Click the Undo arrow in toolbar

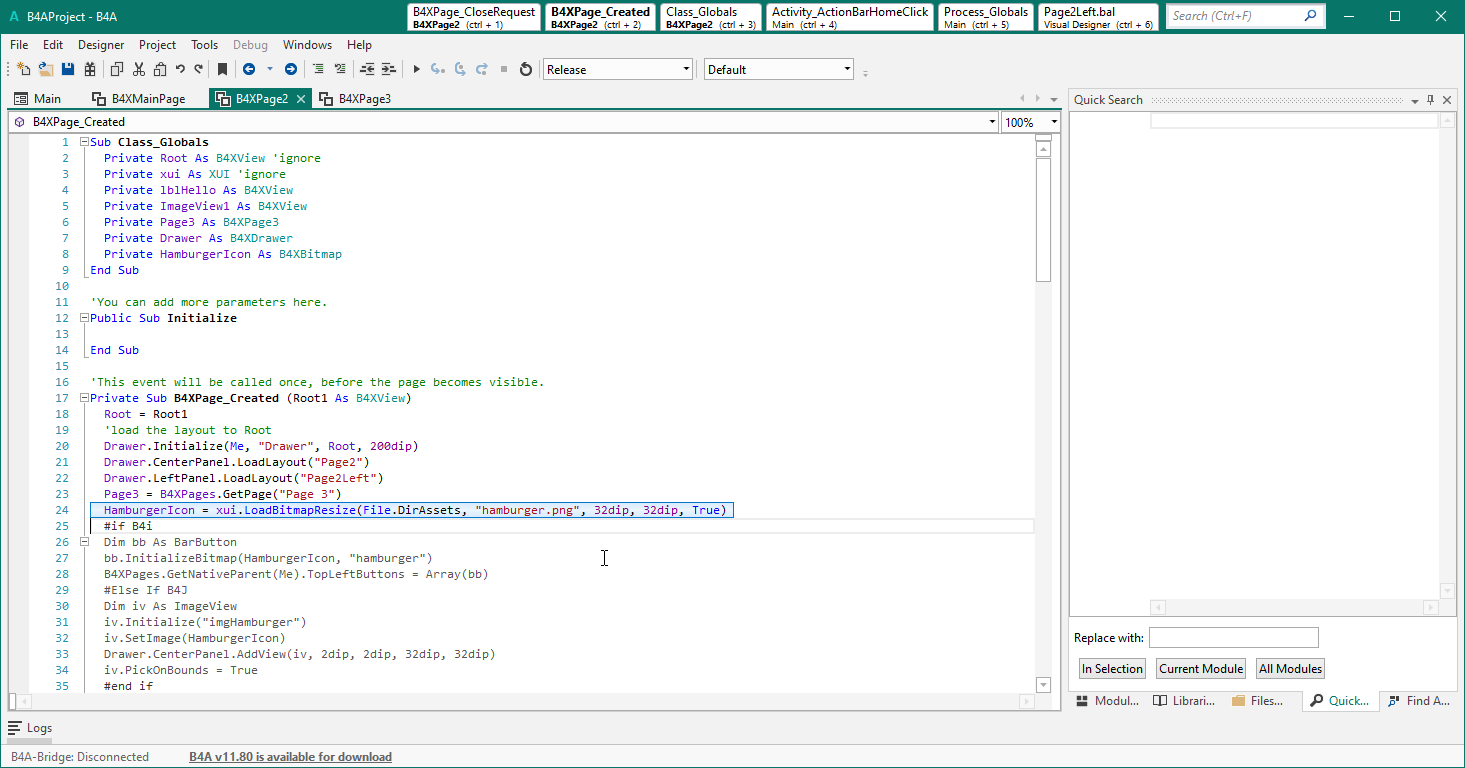tap(180, 69)
